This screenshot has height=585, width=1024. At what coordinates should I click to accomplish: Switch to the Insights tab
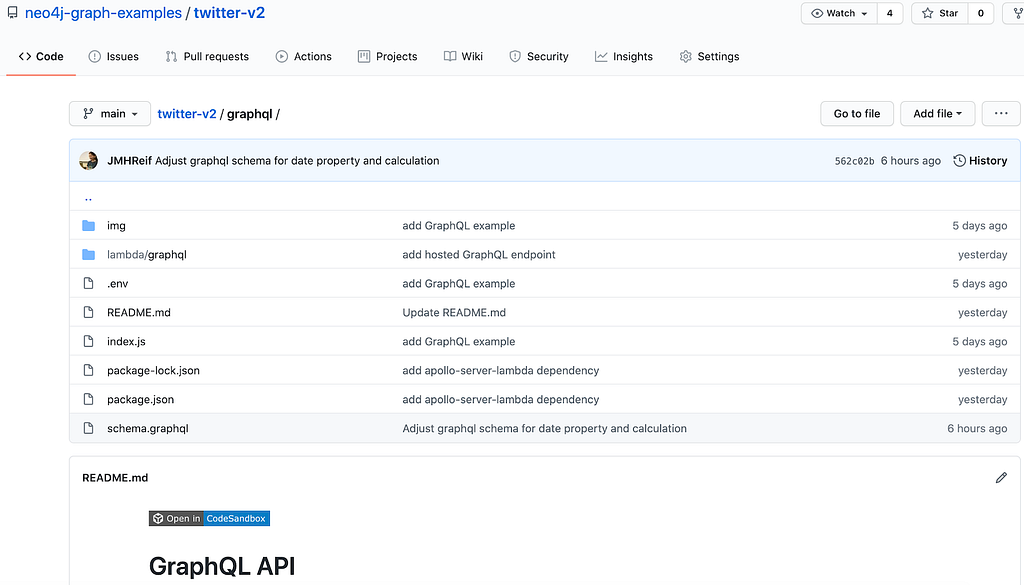(624, 56)
